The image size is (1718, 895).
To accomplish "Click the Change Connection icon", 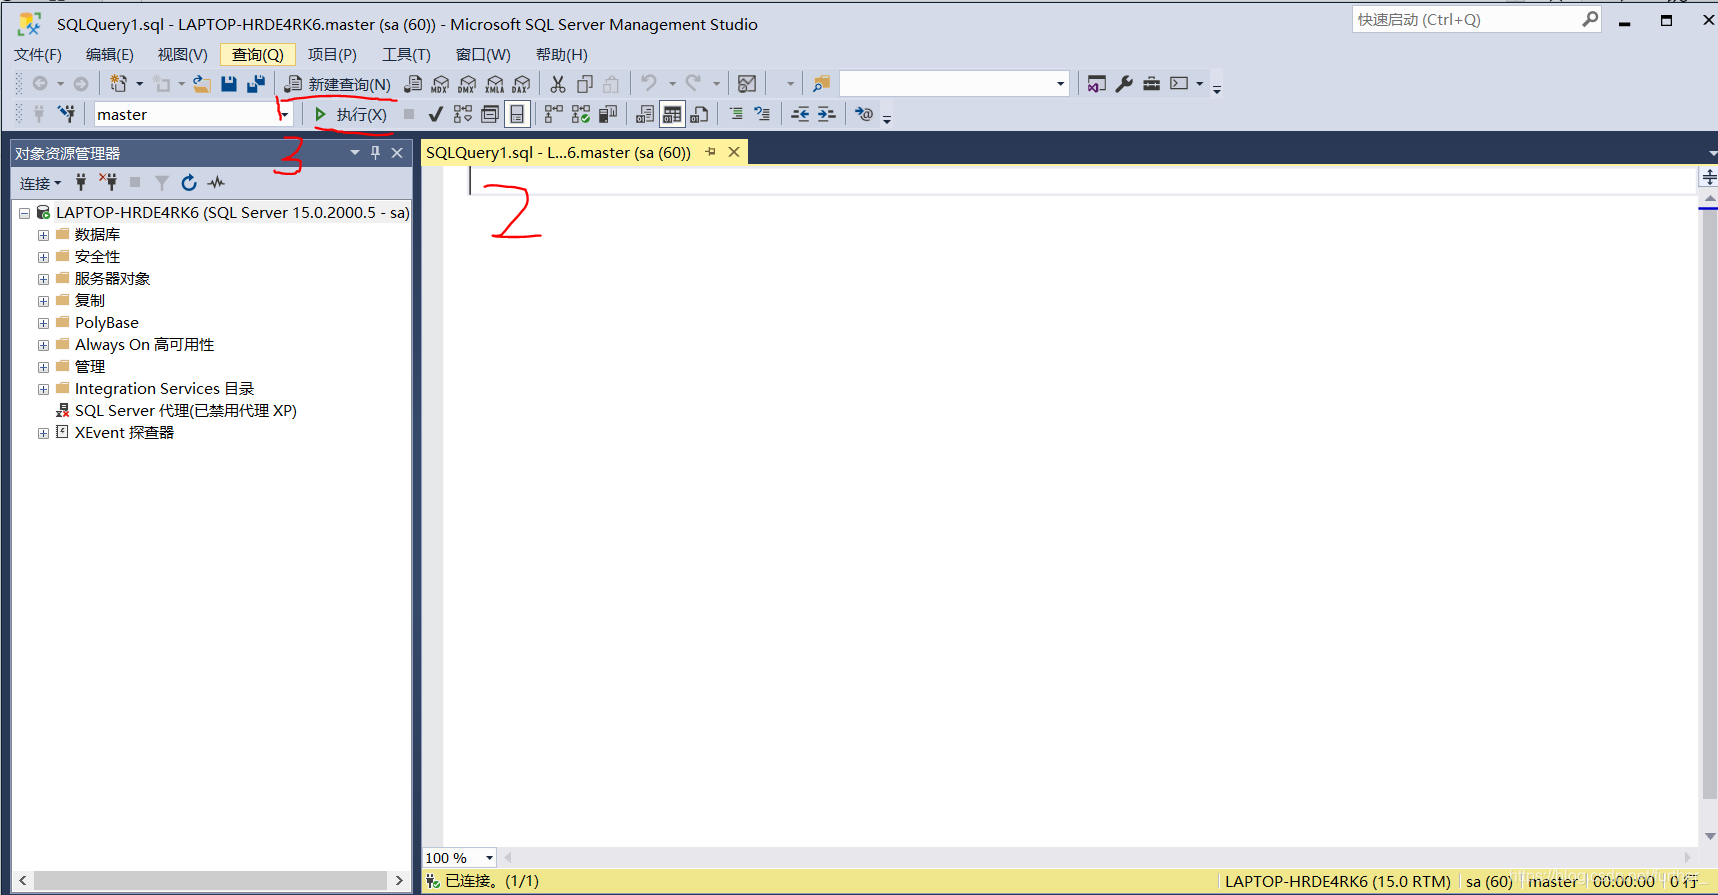I will [x=66, y=114].
